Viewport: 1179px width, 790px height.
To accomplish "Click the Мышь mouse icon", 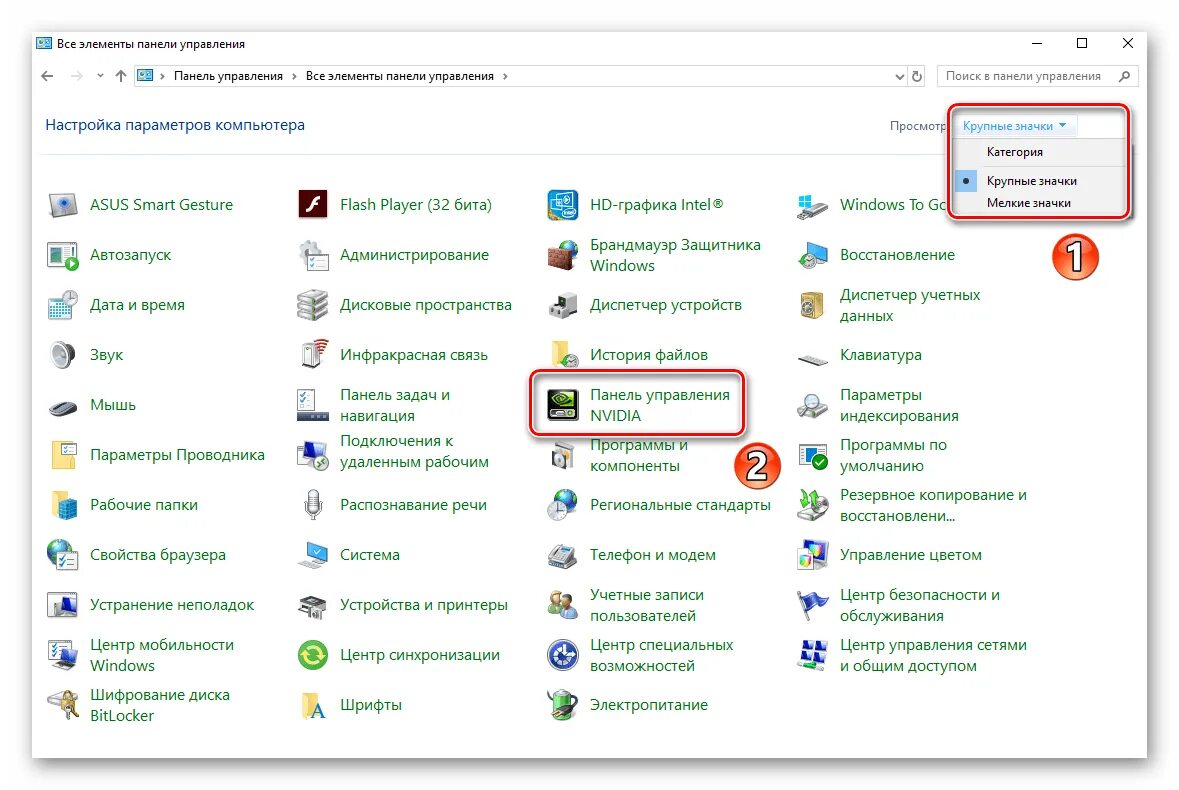I will click(63, 407).
